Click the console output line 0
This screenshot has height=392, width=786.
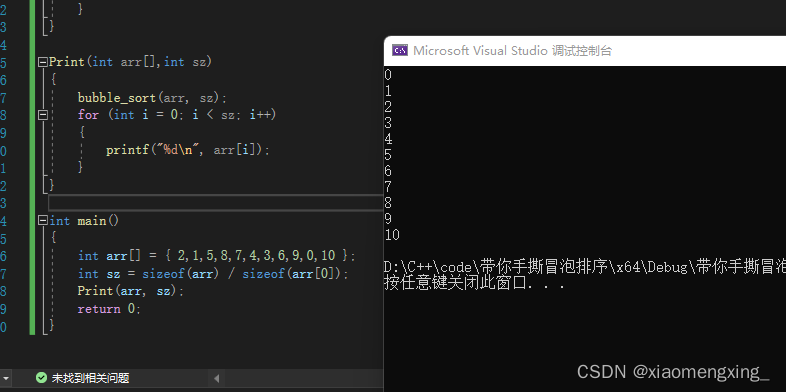[x=388, y=75]
